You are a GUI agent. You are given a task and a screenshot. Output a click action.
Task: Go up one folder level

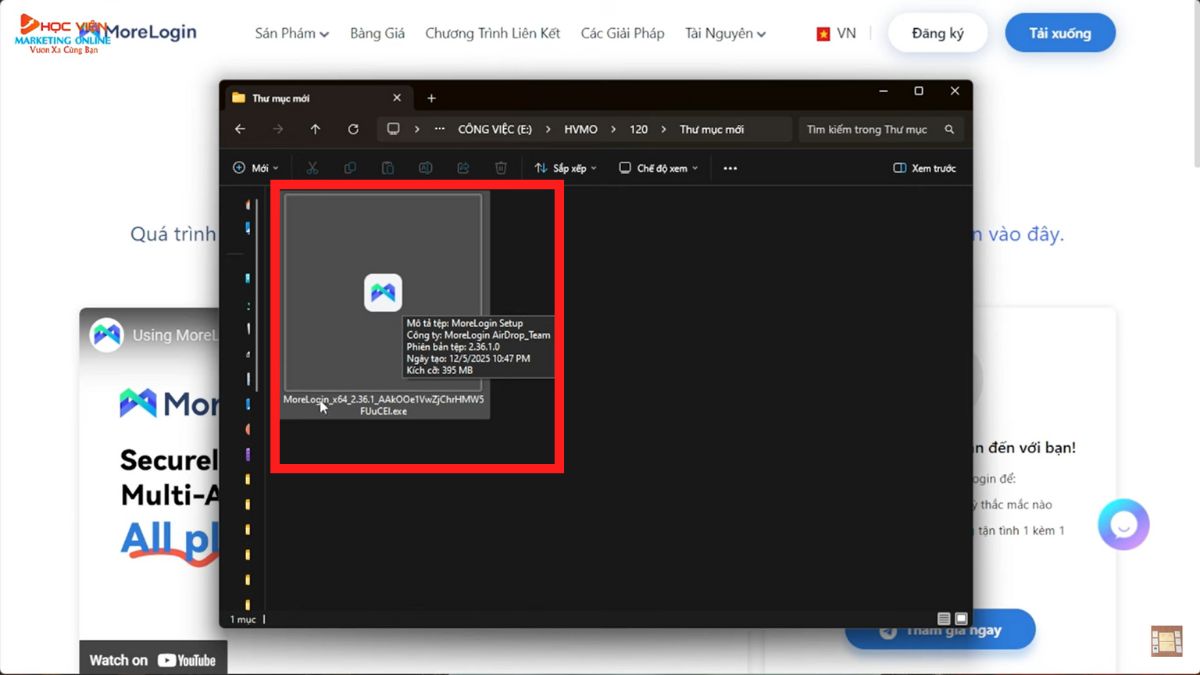pyautogui.click(x=315, y=129)
